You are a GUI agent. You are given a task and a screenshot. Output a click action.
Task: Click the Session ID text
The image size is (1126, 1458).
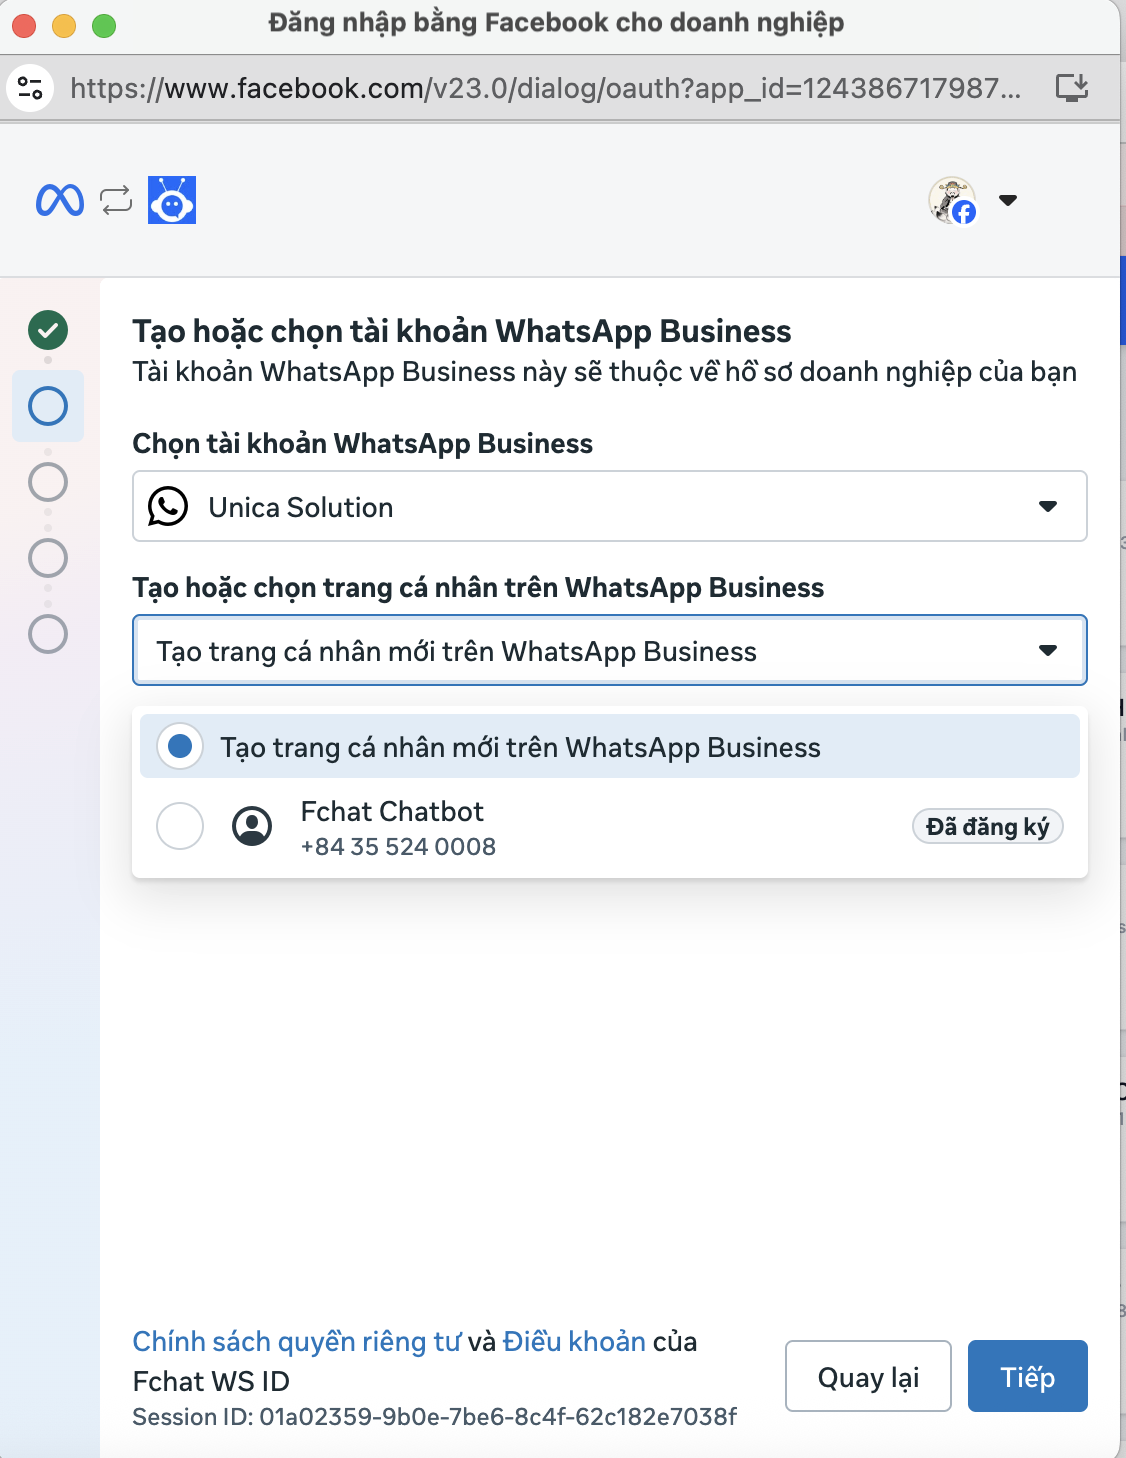pyautogui.click(x=434, y=1417)
